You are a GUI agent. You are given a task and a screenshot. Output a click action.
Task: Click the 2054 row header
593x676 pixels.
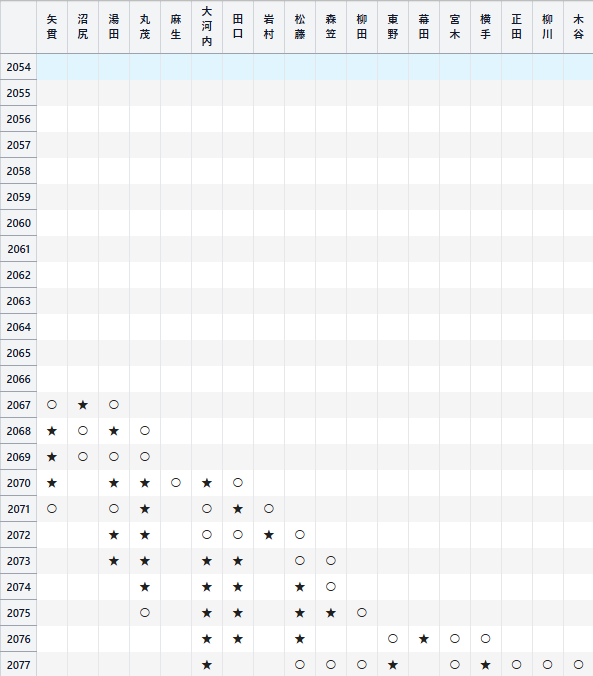tap(19, 67)
